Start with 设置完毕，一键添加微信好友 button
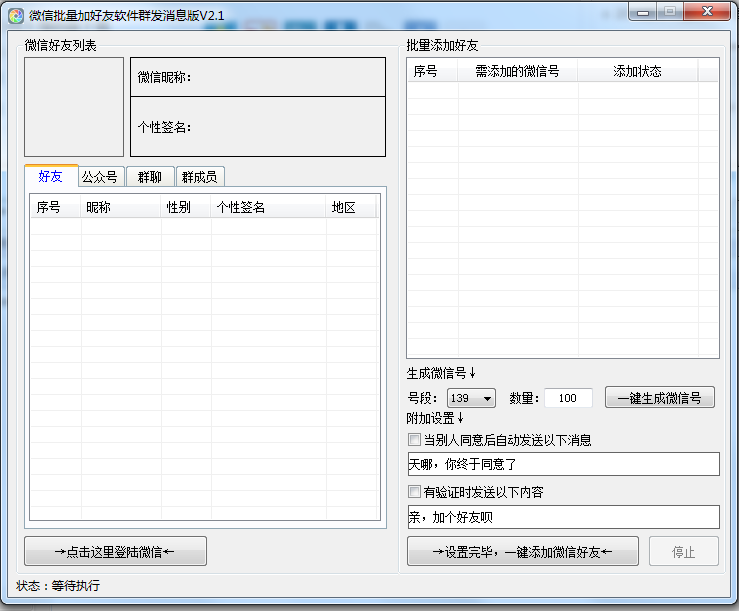 coord(523,551)
